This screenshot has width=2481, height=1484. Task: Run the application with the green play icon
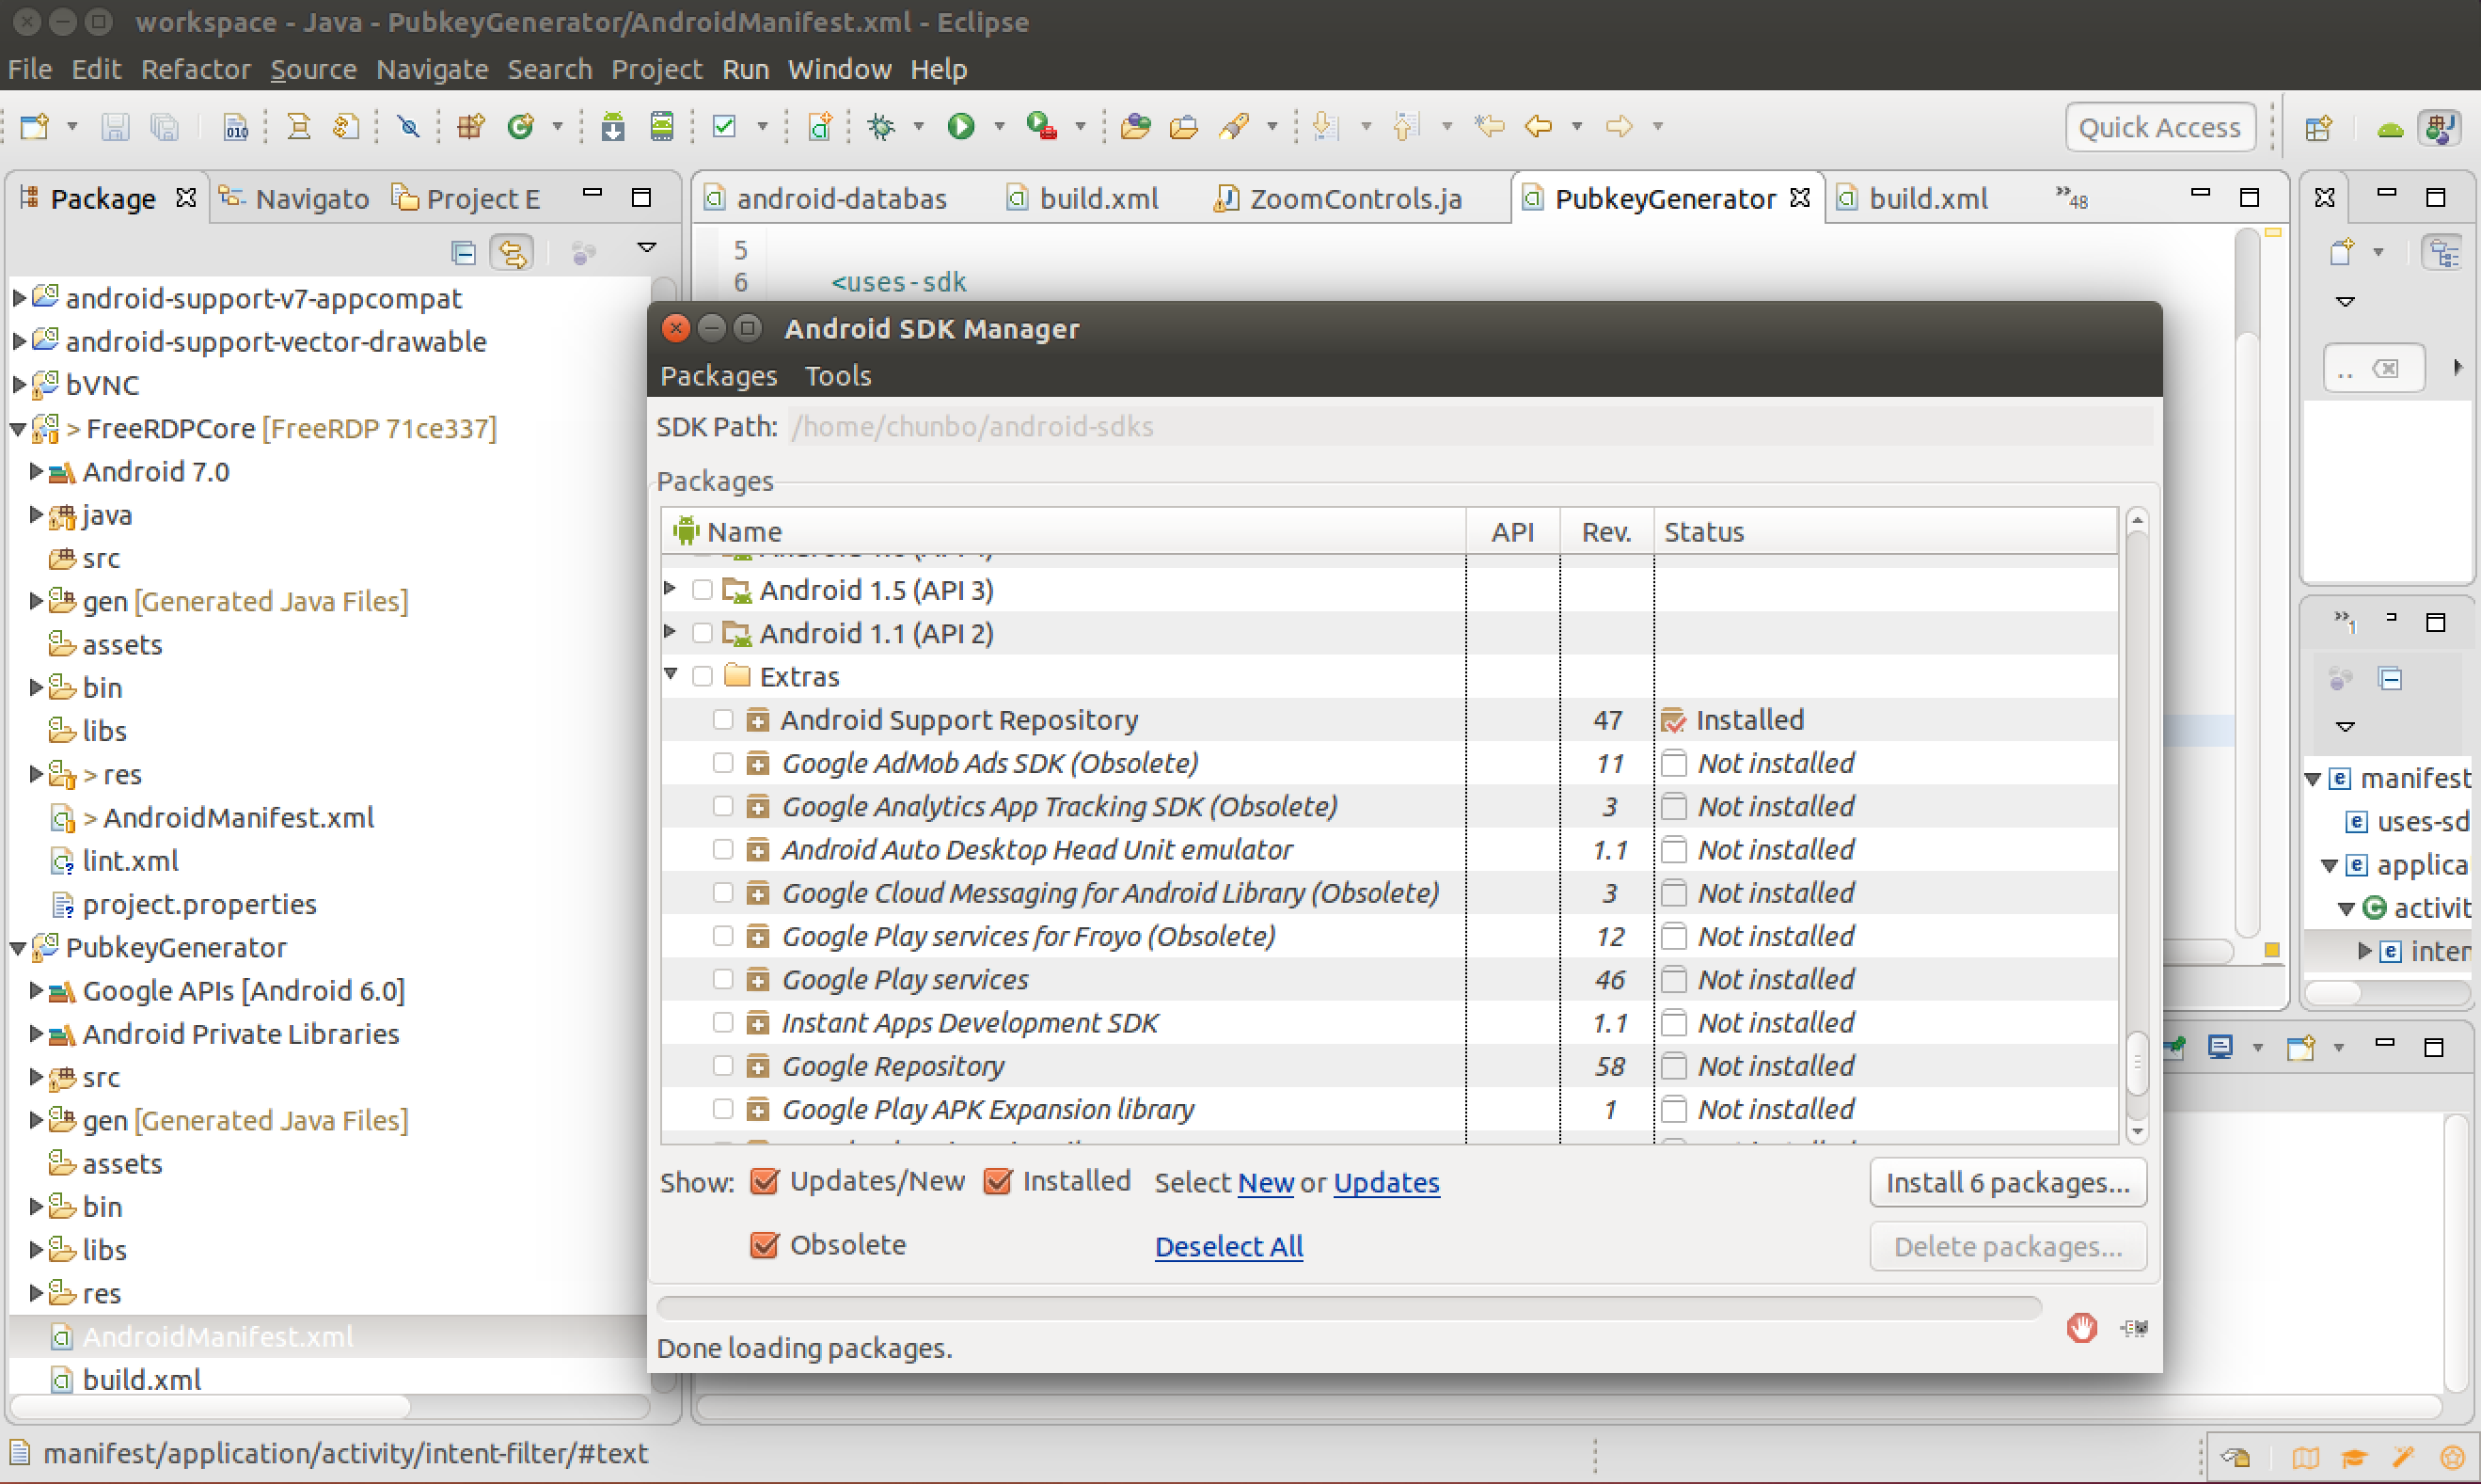(961, 126)
